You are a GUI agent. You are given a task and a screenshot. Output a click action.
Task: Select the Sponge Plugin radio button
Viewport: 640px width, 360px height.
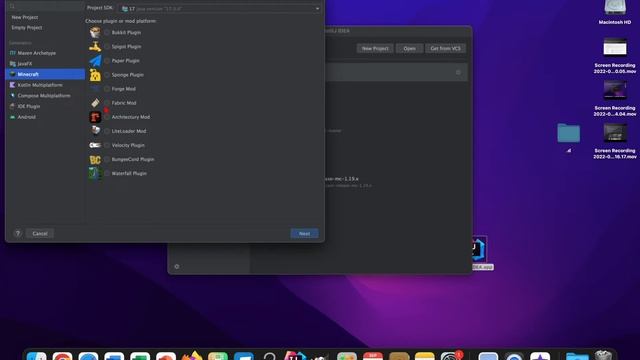tap(107, 75)
